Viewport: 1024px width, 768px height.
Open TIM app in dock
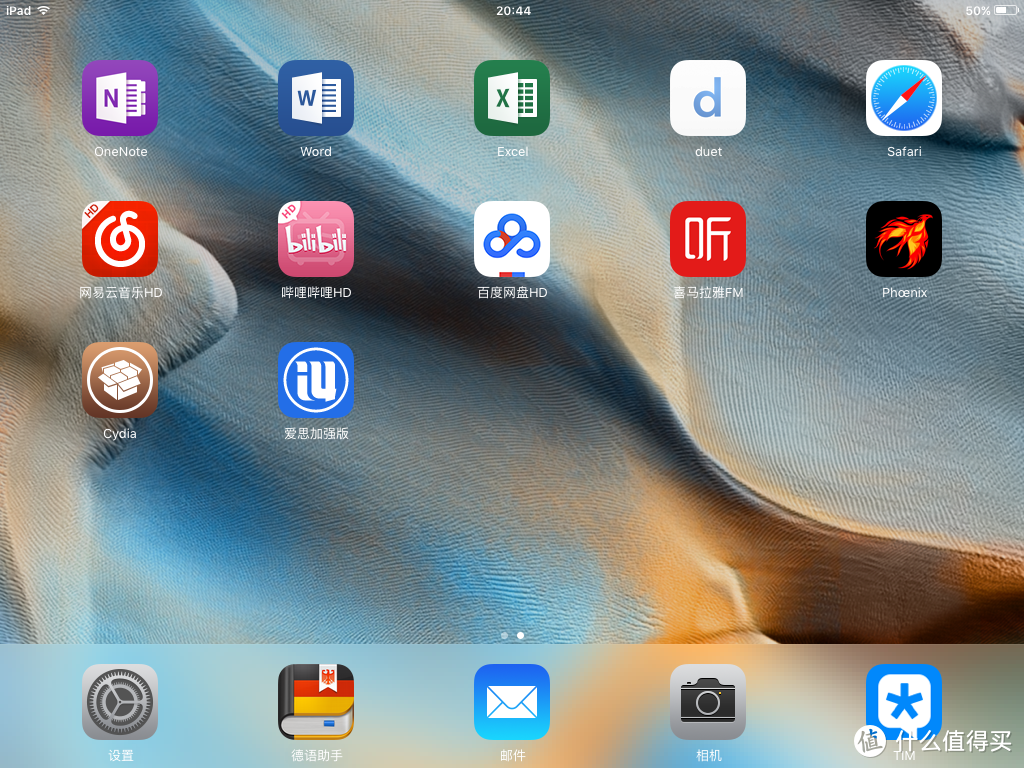(904, 702)
